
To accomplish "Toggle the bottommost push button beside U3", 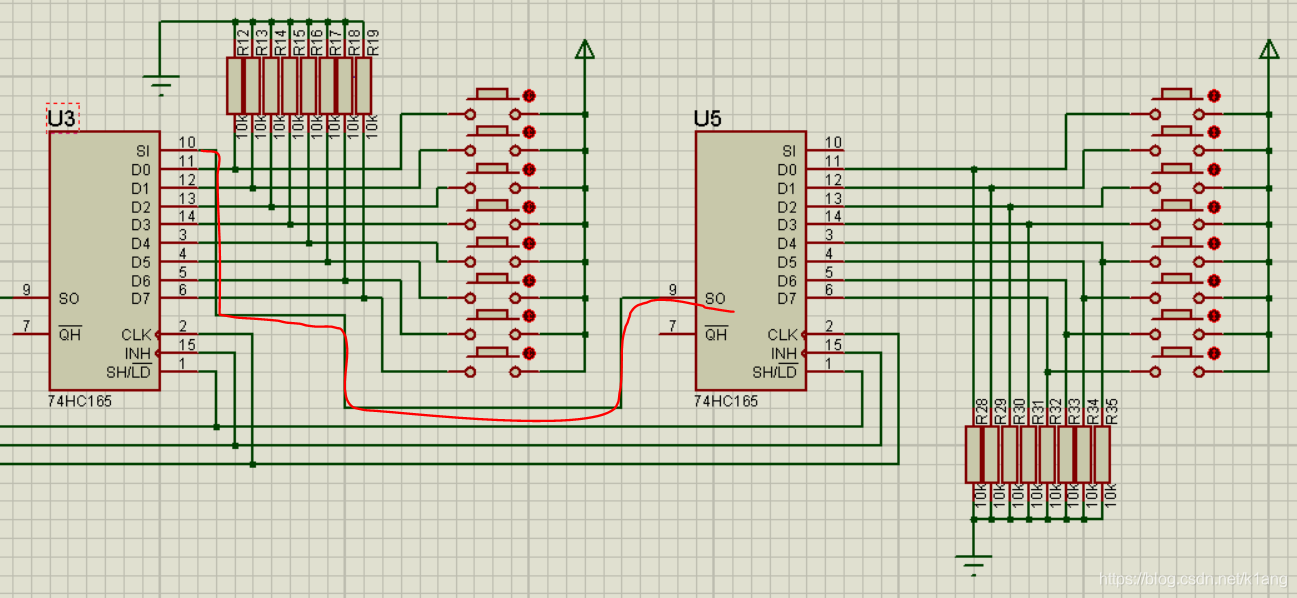I will point(492,361).
